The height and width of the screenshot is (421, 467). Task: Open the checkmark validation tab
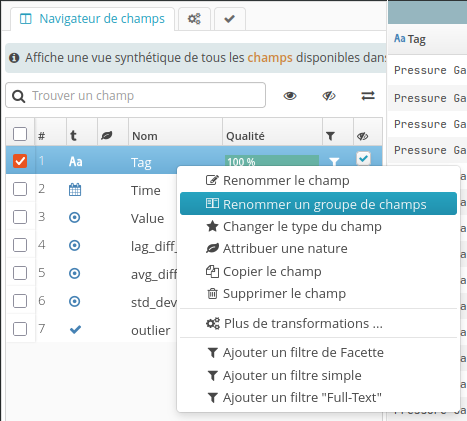230,19
